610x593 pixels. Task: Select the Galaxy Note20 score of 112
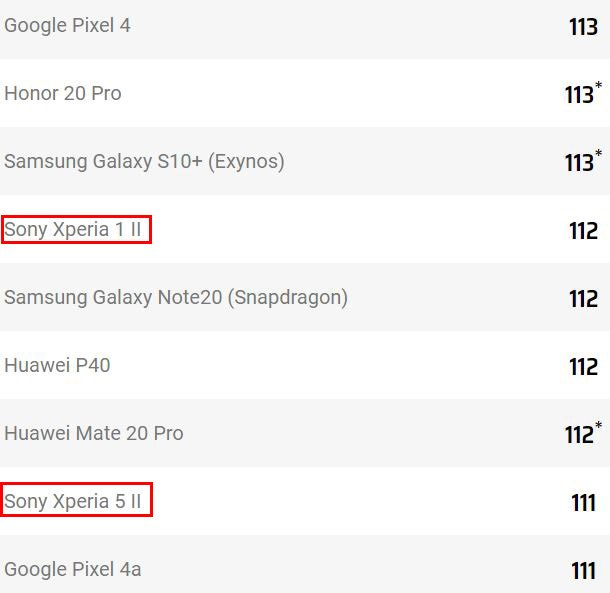[x=583, y=299]
